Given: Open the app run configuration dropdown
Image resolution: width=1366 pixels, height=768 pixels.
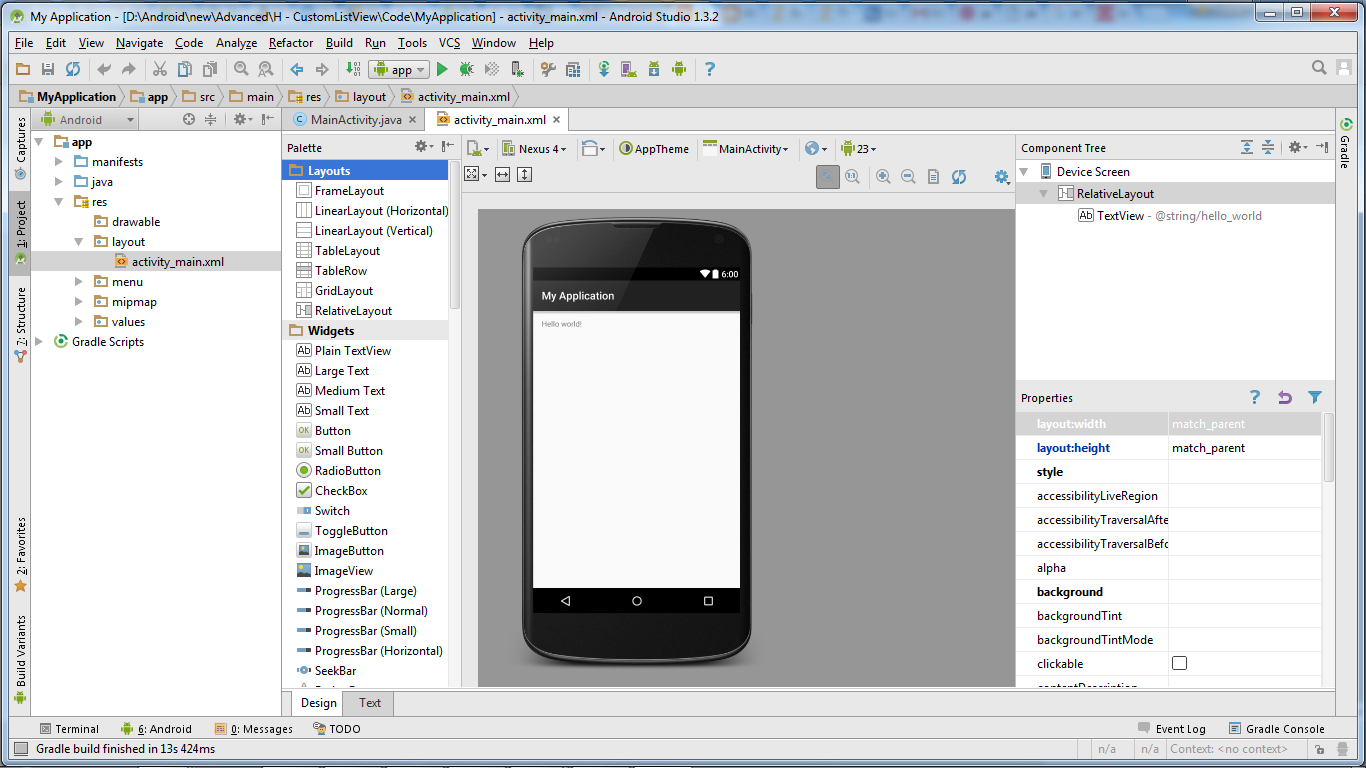Looking at the screenshot, I should tap(399, 69).
